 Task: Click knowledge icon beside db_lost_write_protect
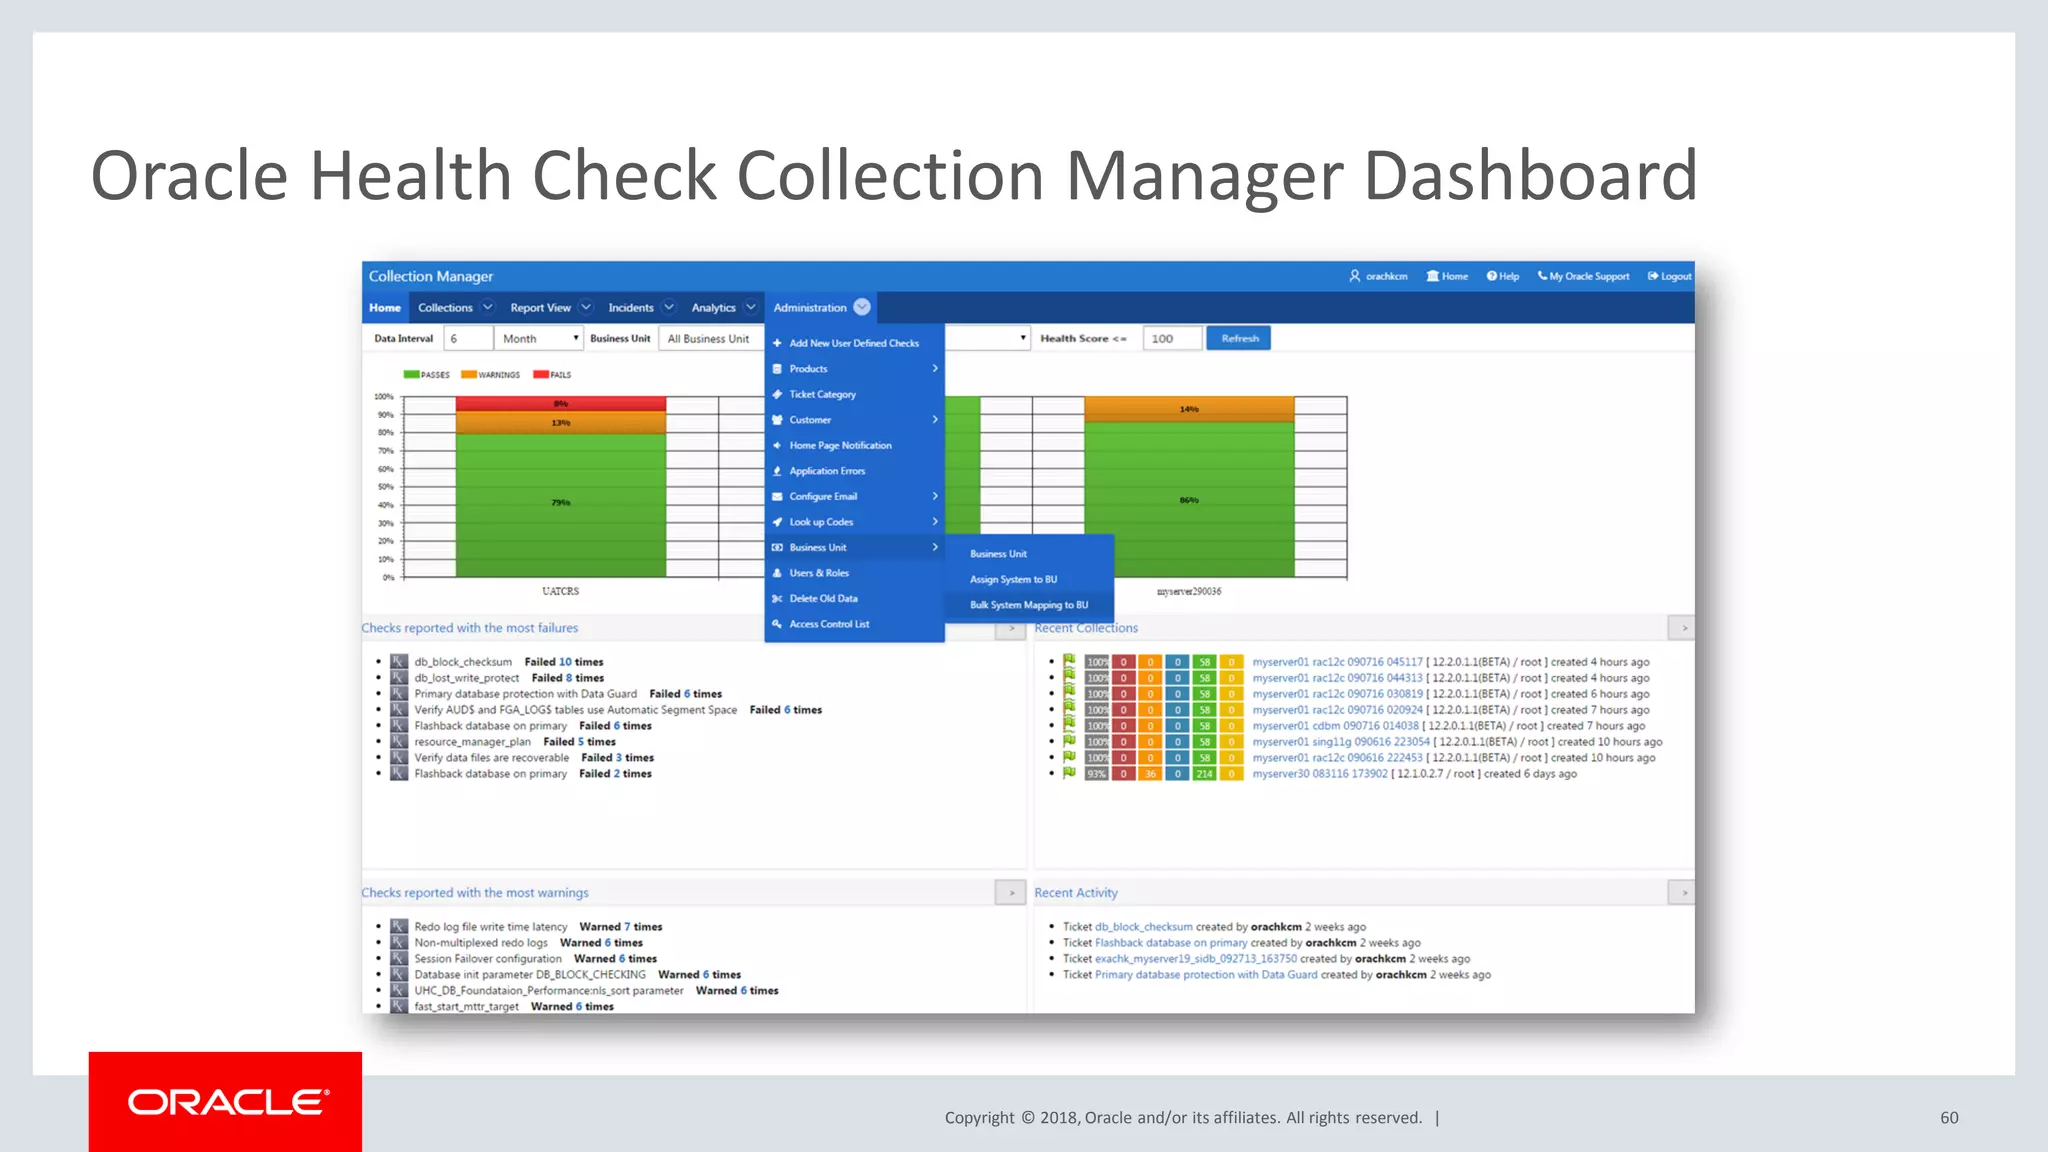point(399,678)
